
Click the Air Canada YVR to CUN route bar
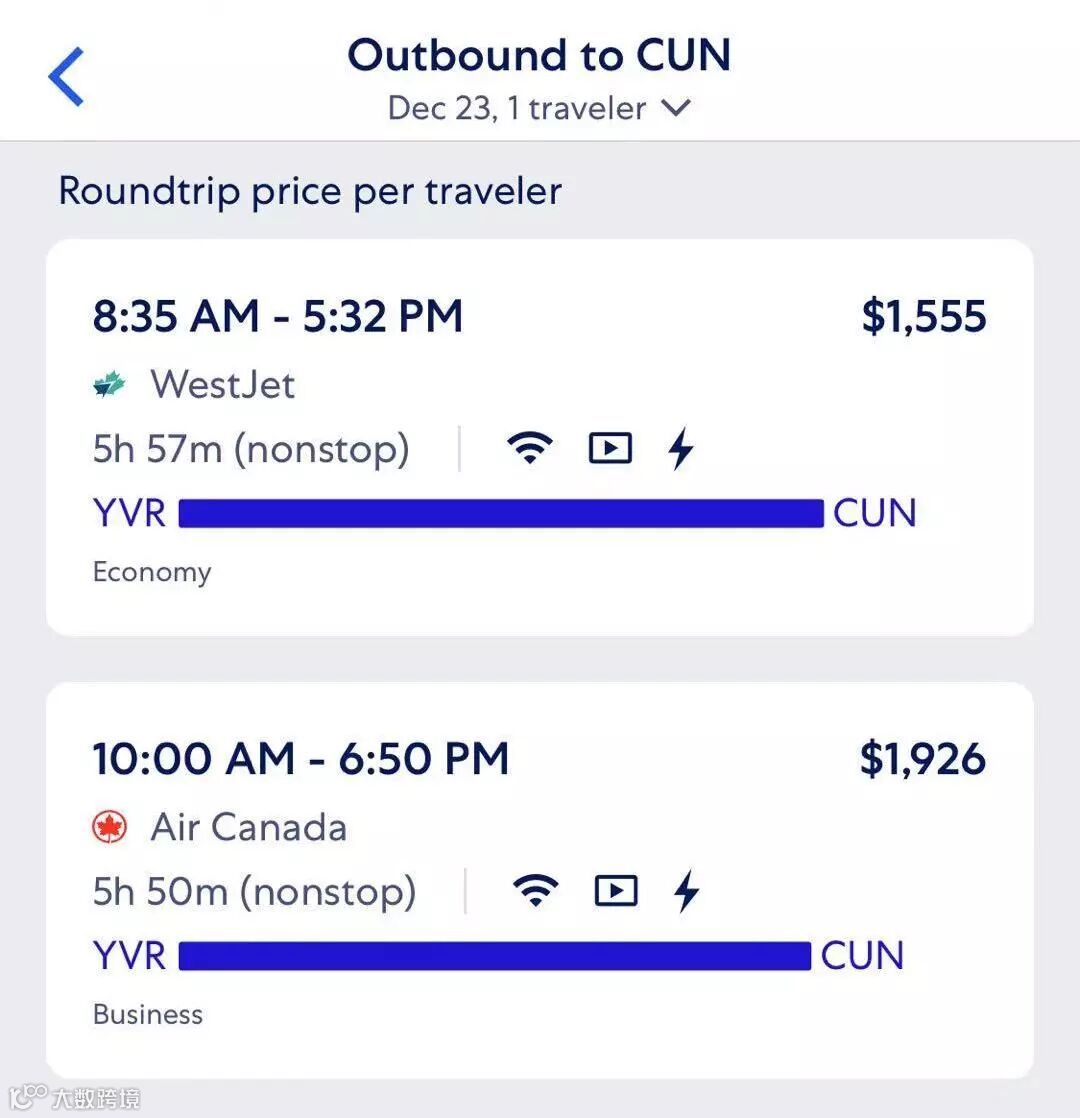point(494,956)
